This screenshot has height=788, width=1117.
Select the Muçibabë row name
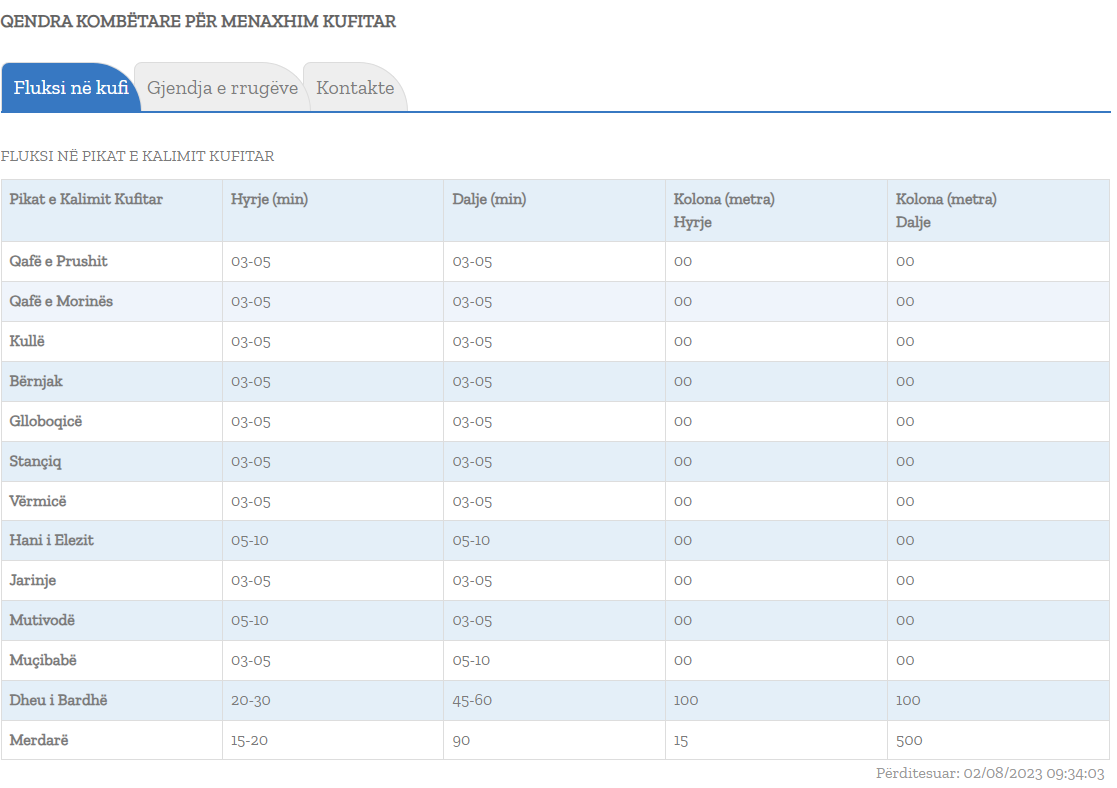click(x=43, y=660)
